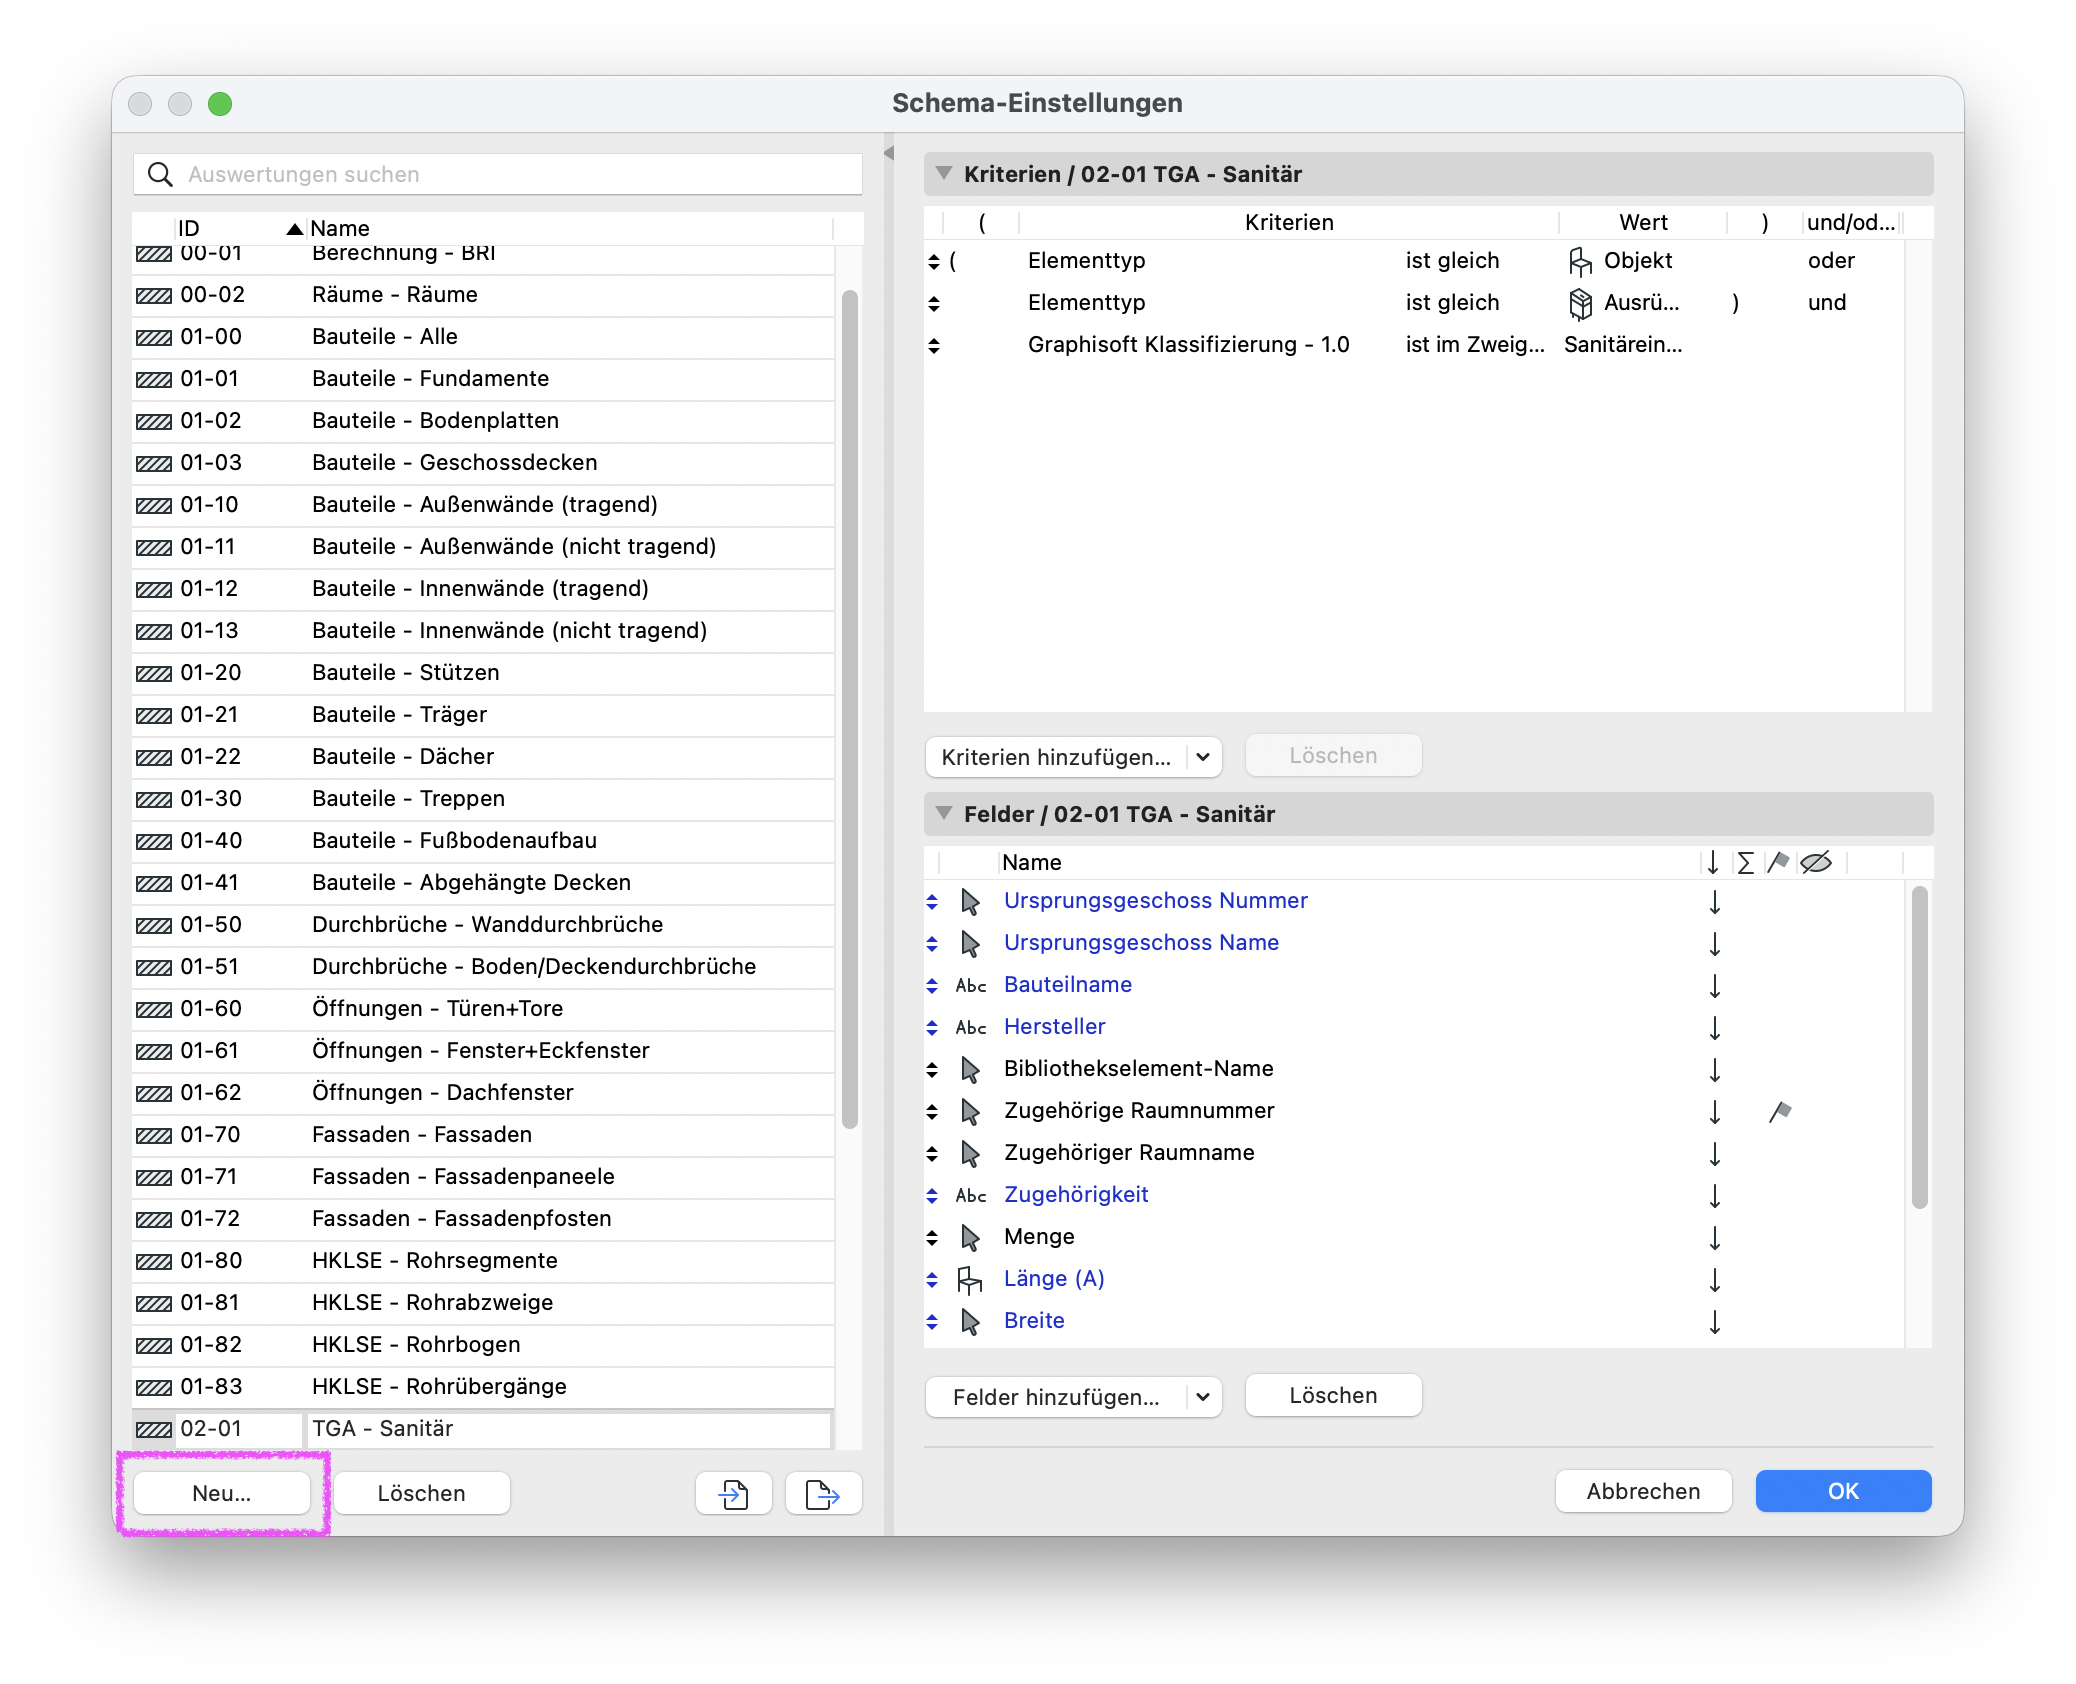The height and width of the screenshot is (1684, 2076).
Task: Click the hidden-eye column header icon
Action: coord(1815,862)
